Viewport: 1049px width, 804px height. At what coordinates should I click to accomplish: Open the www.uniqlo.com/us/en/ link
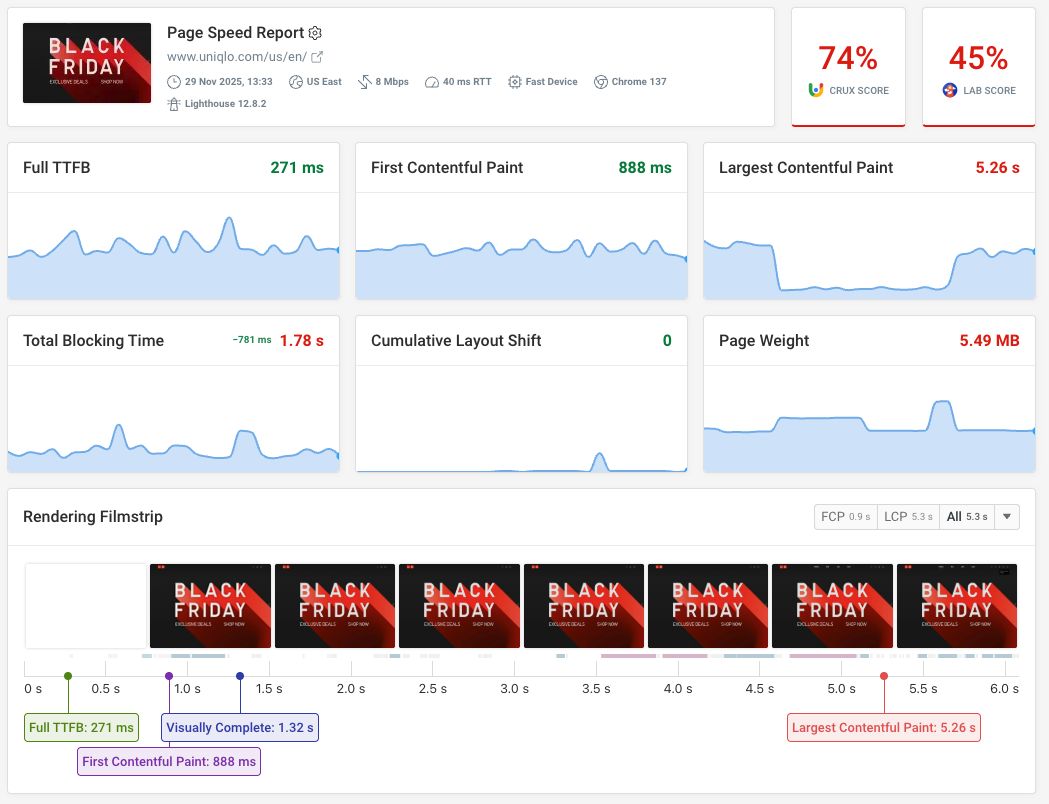coord(237,57)
